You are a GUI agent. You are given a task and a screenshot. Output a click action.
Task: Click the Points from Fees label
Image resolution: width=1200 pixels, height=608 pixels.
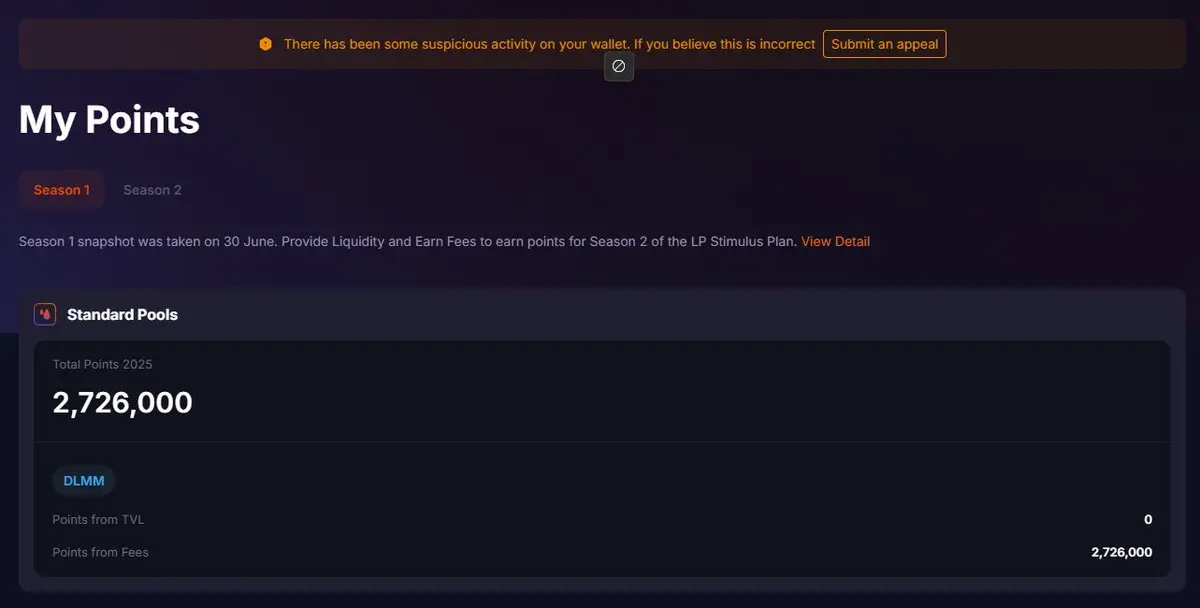(x=100, y=552)
